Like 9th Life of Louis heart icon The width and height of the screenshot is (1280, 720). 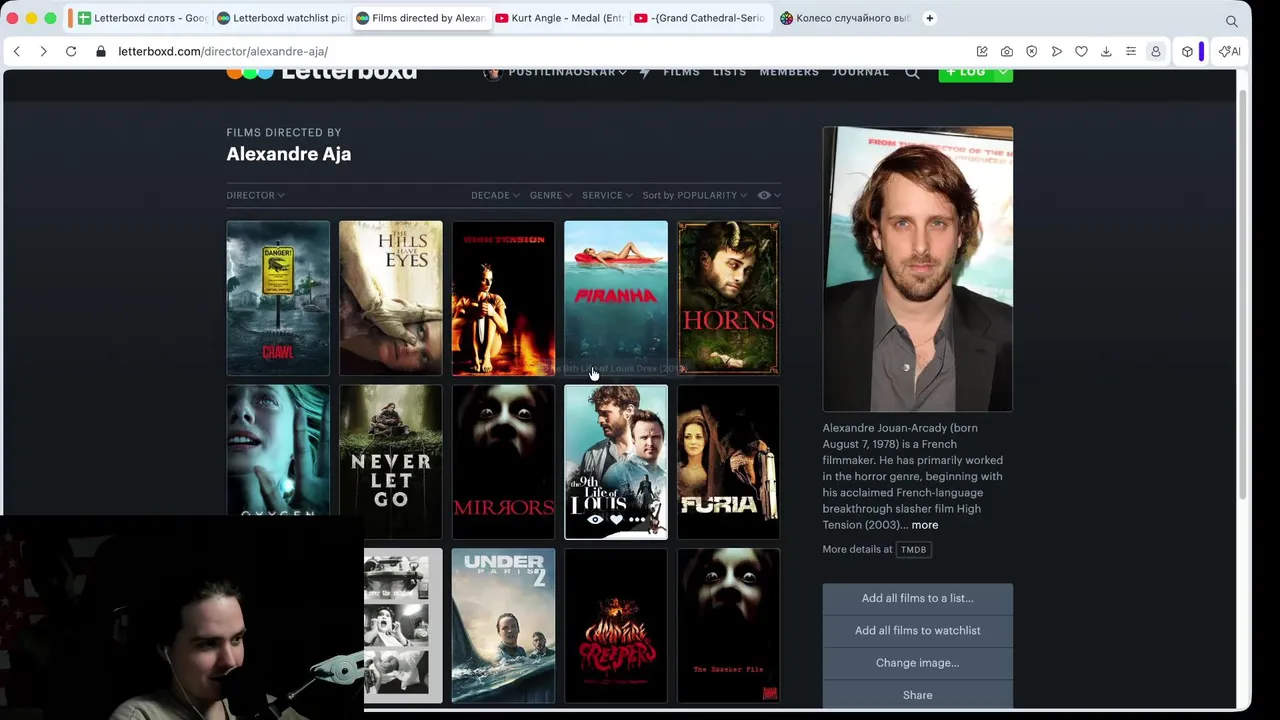[616, 520]
